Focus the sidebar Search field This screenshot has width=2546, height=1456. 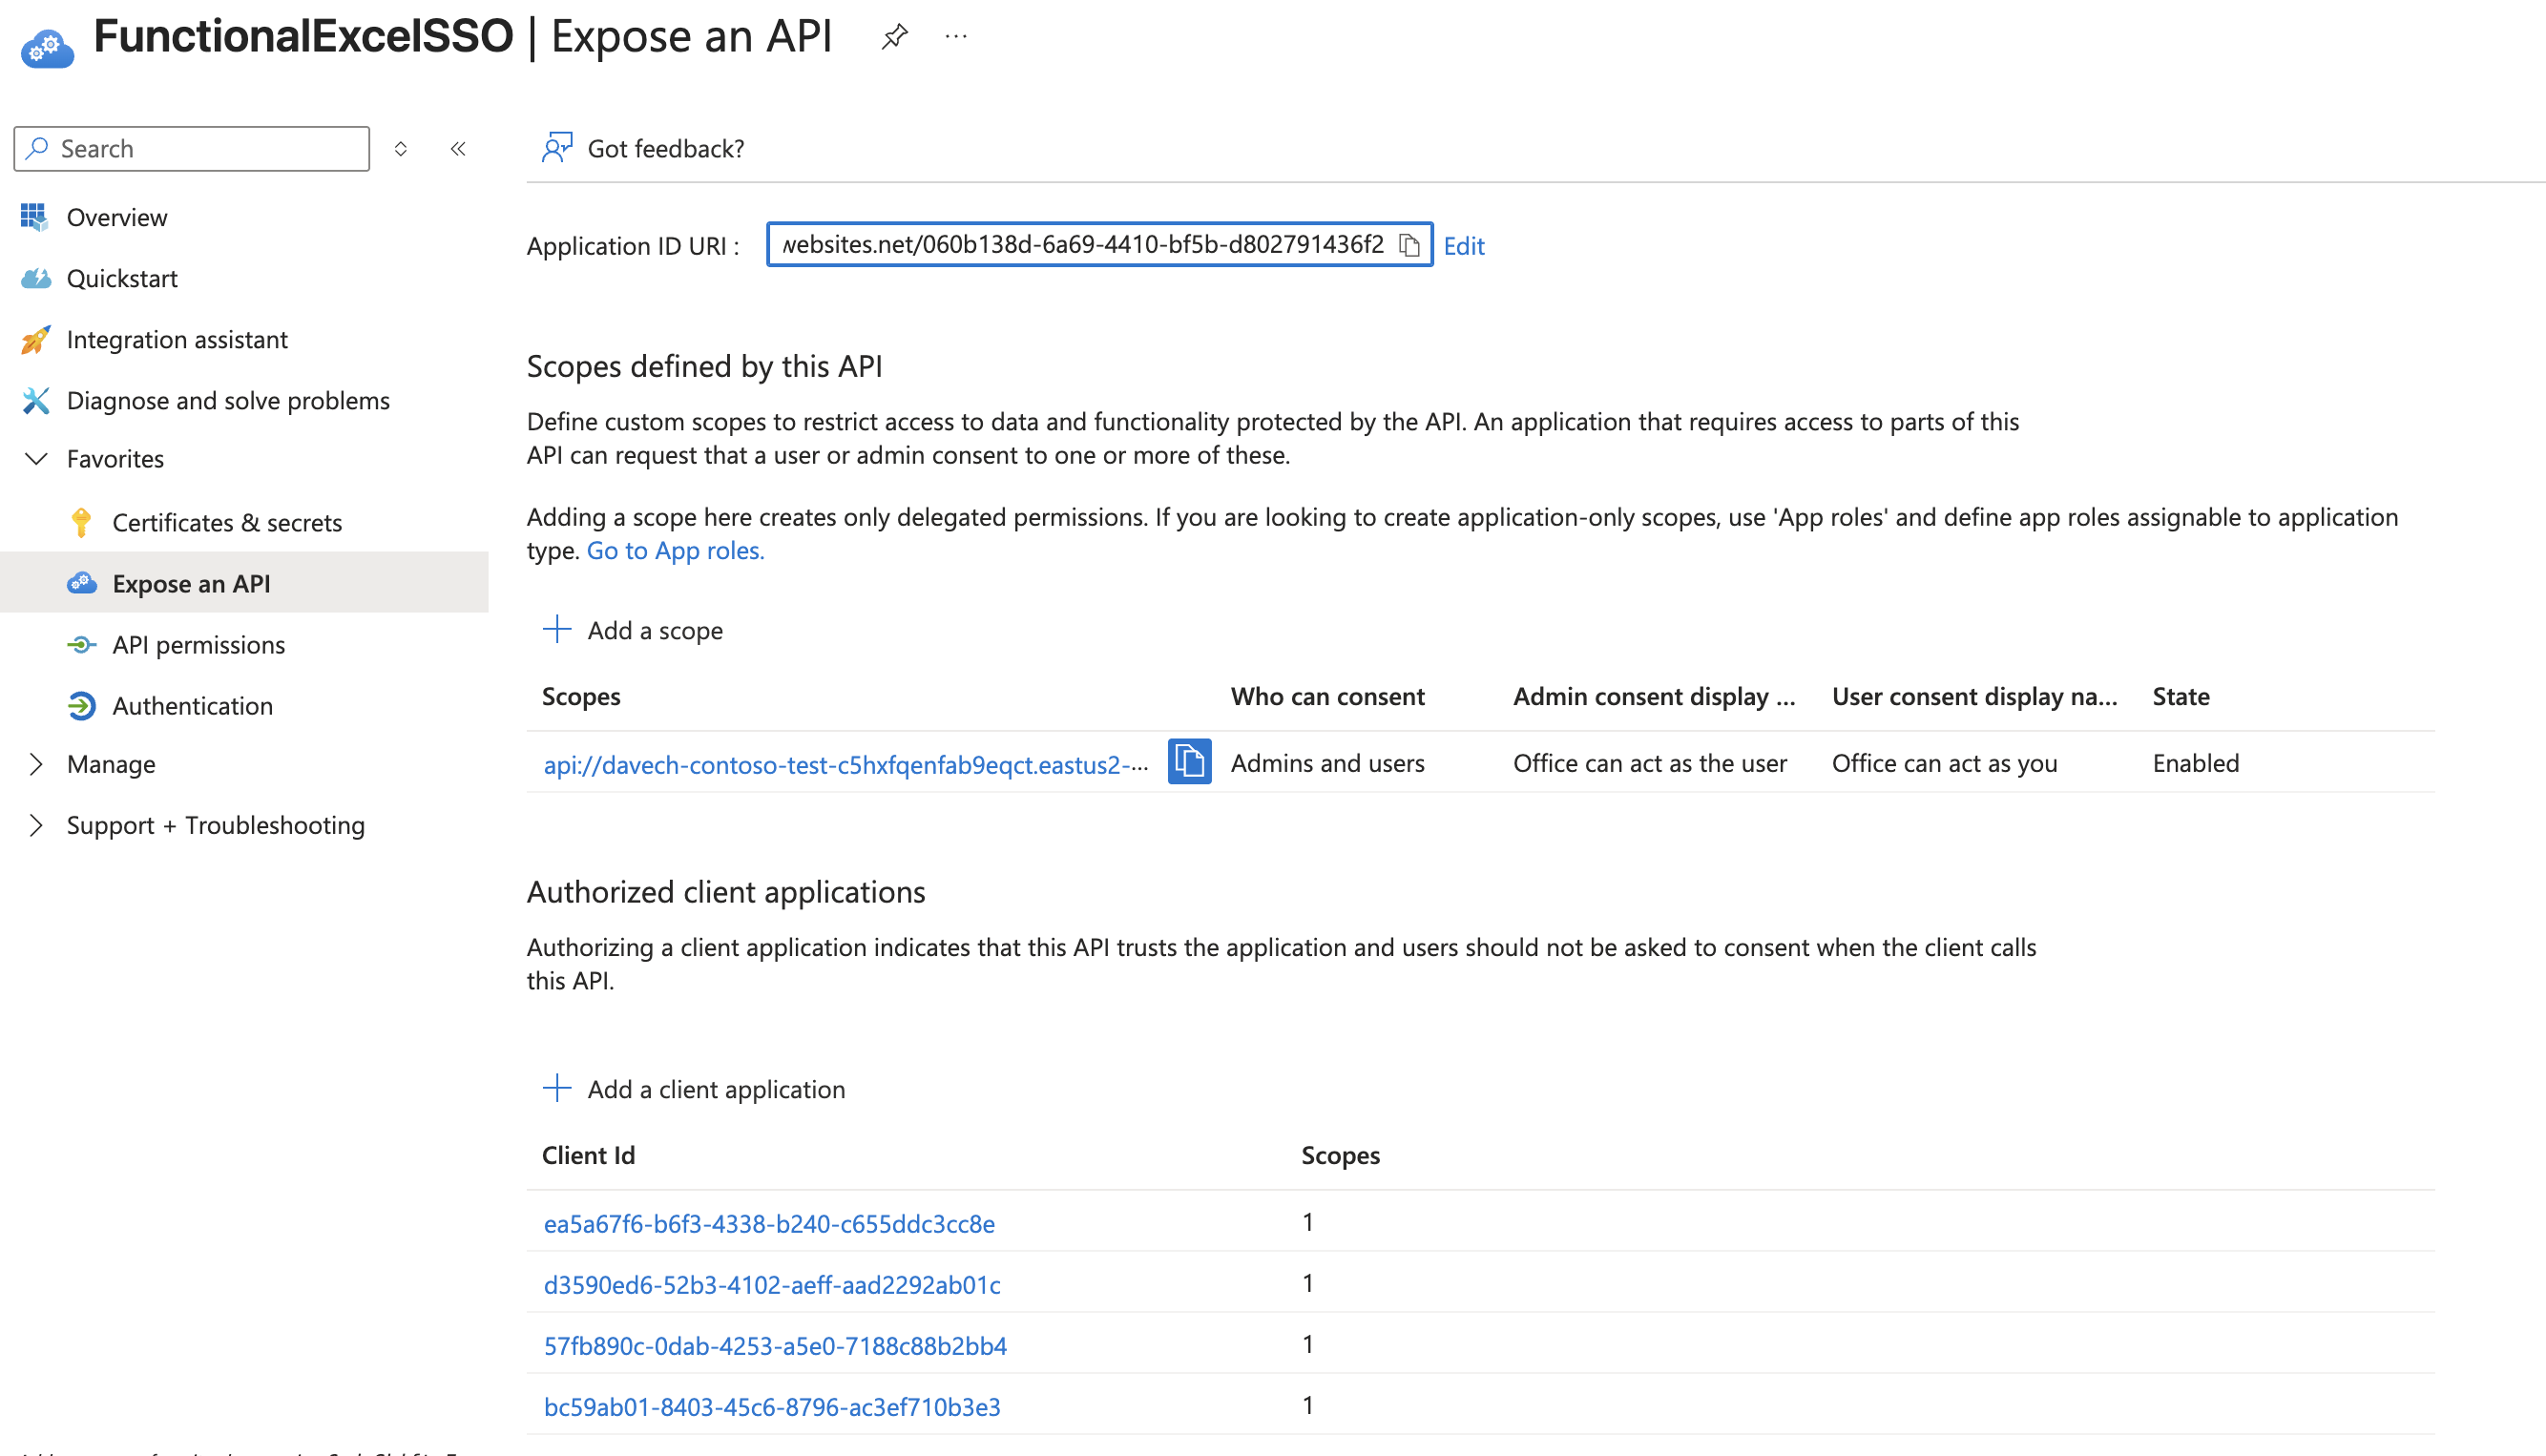click(192, 149)
